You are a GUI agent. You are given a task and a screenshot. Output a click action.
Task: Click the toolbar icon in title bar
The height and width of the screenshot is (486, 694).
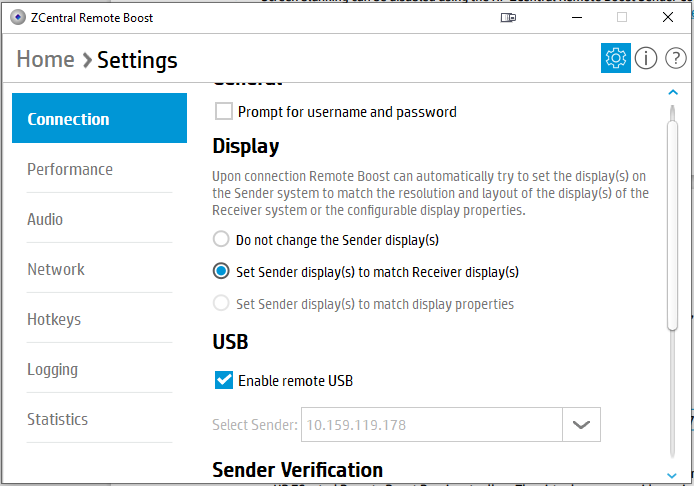coord(508,18)
